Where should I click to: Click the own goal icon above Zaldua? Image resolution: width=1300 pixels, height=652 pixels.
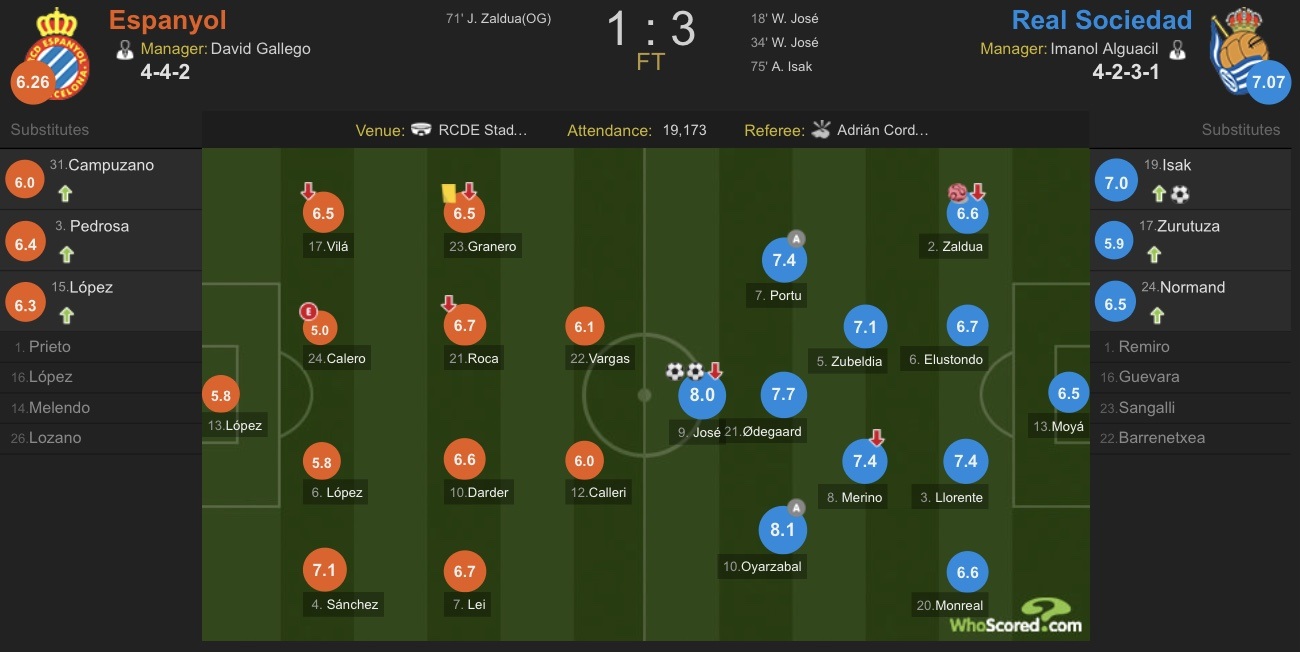coord(959,191)
